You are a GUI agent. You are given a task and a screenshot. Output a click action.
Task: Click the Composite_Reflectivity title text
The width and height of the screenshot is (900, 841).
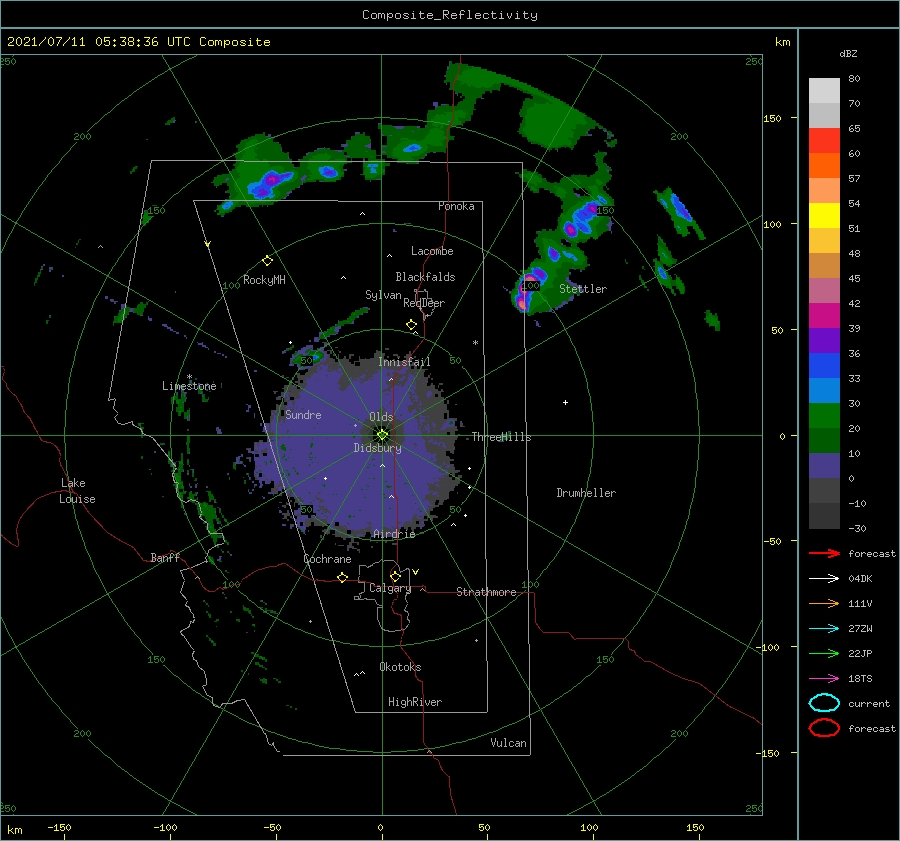(x=450, y=15)
